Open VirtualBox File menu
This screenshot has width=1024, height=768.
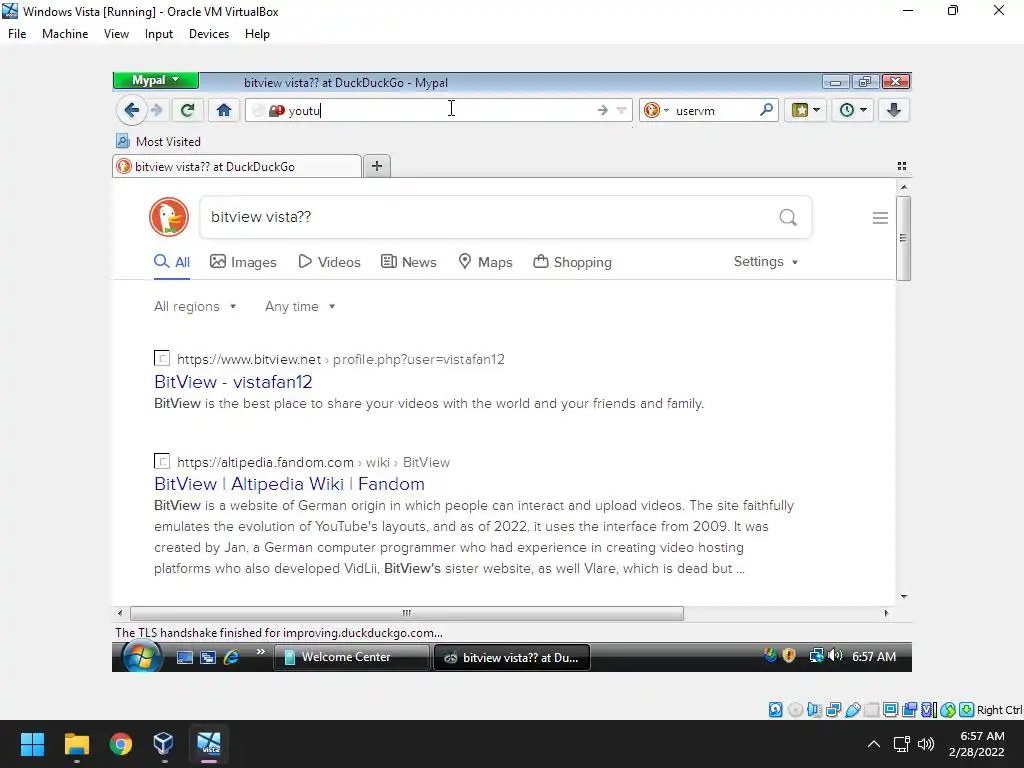click(17, 34)
